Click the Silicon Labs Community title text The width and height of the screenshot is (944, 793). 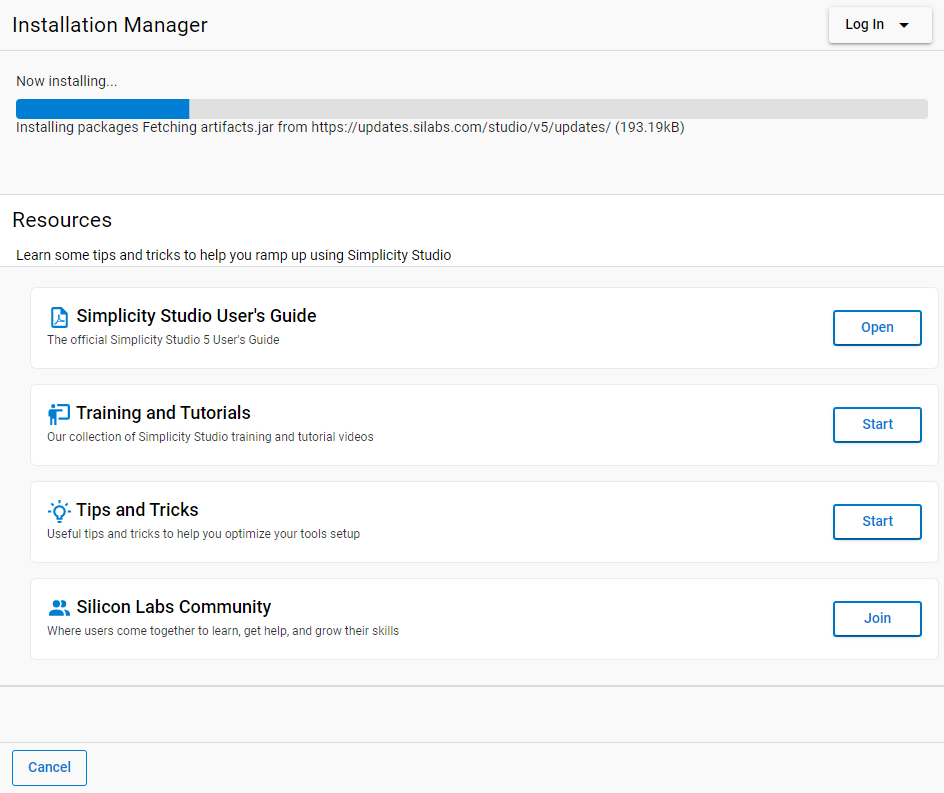pos(174,607)
